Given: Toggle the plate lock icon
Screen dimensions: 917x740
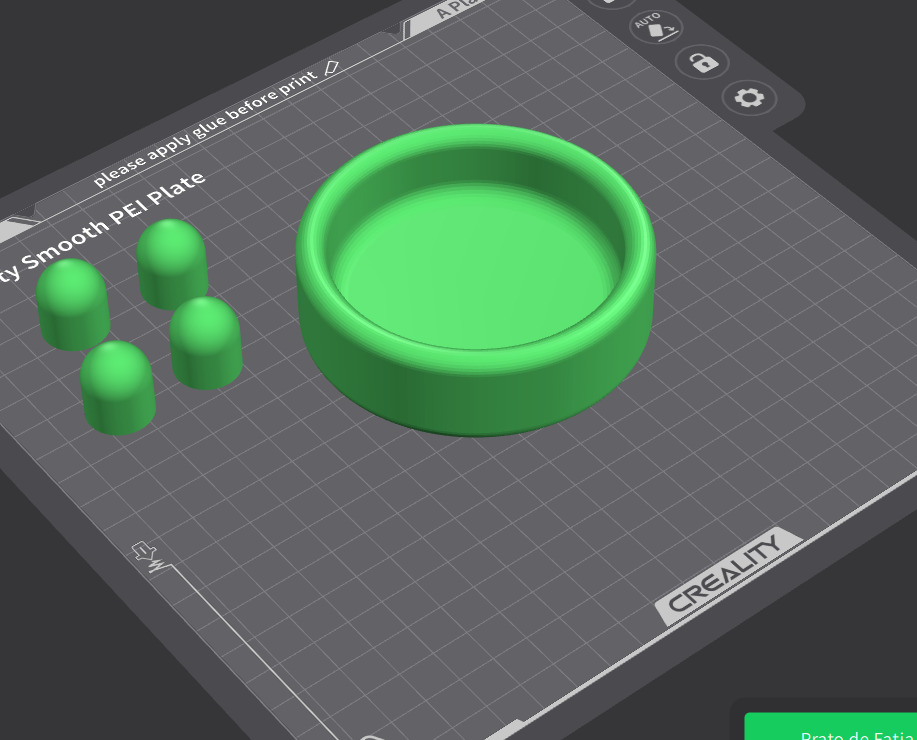Looking at the screenshot, I should pyautogui.click(x=702, y=62).
